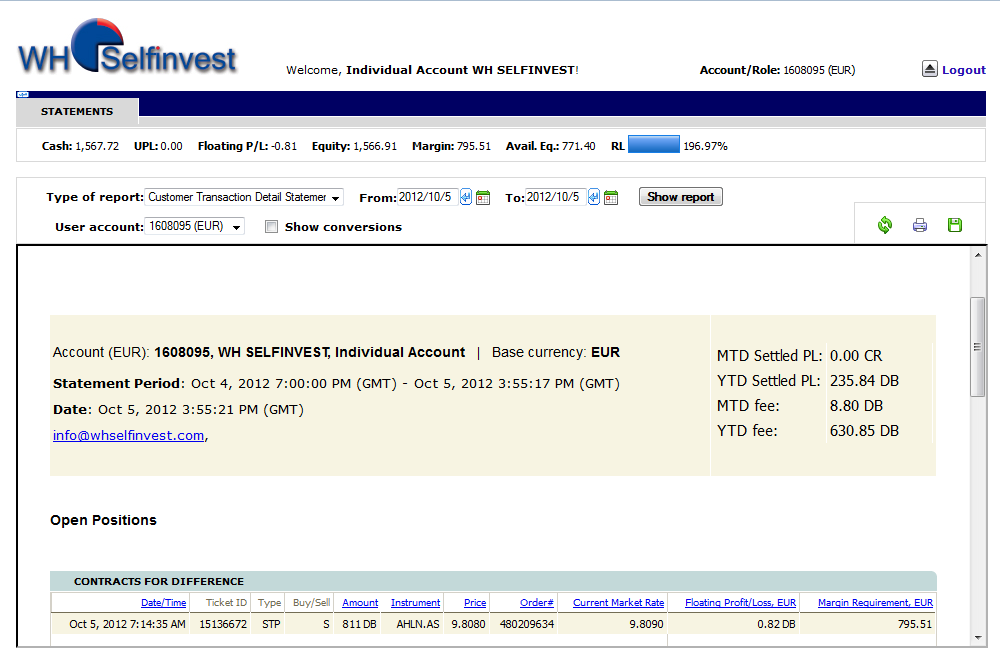Sort positions by Order# column

[x=536, y=603]
